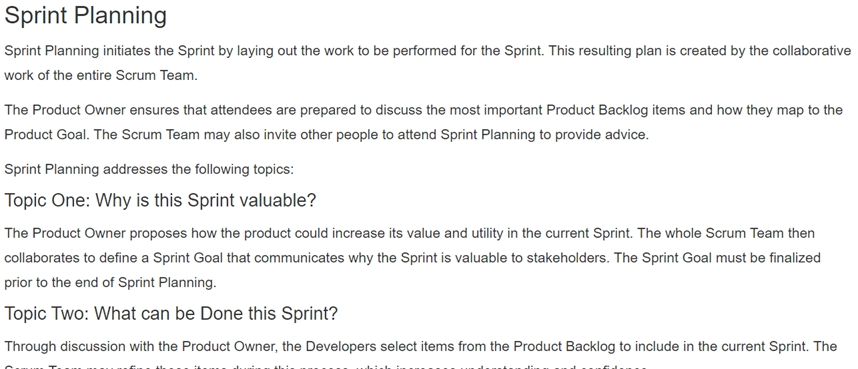Click the "Topic Two: What can be Done this Sprint?" heading
This screenshot has width=858, height=369.
pos(171,314)
